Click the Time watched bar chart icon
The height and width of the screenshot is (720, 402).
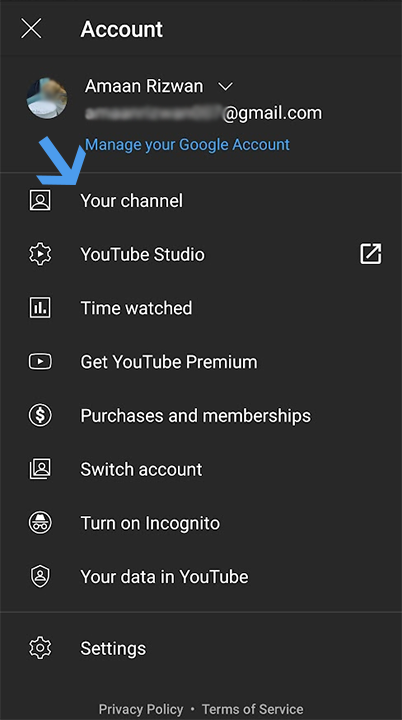(40, 308)
